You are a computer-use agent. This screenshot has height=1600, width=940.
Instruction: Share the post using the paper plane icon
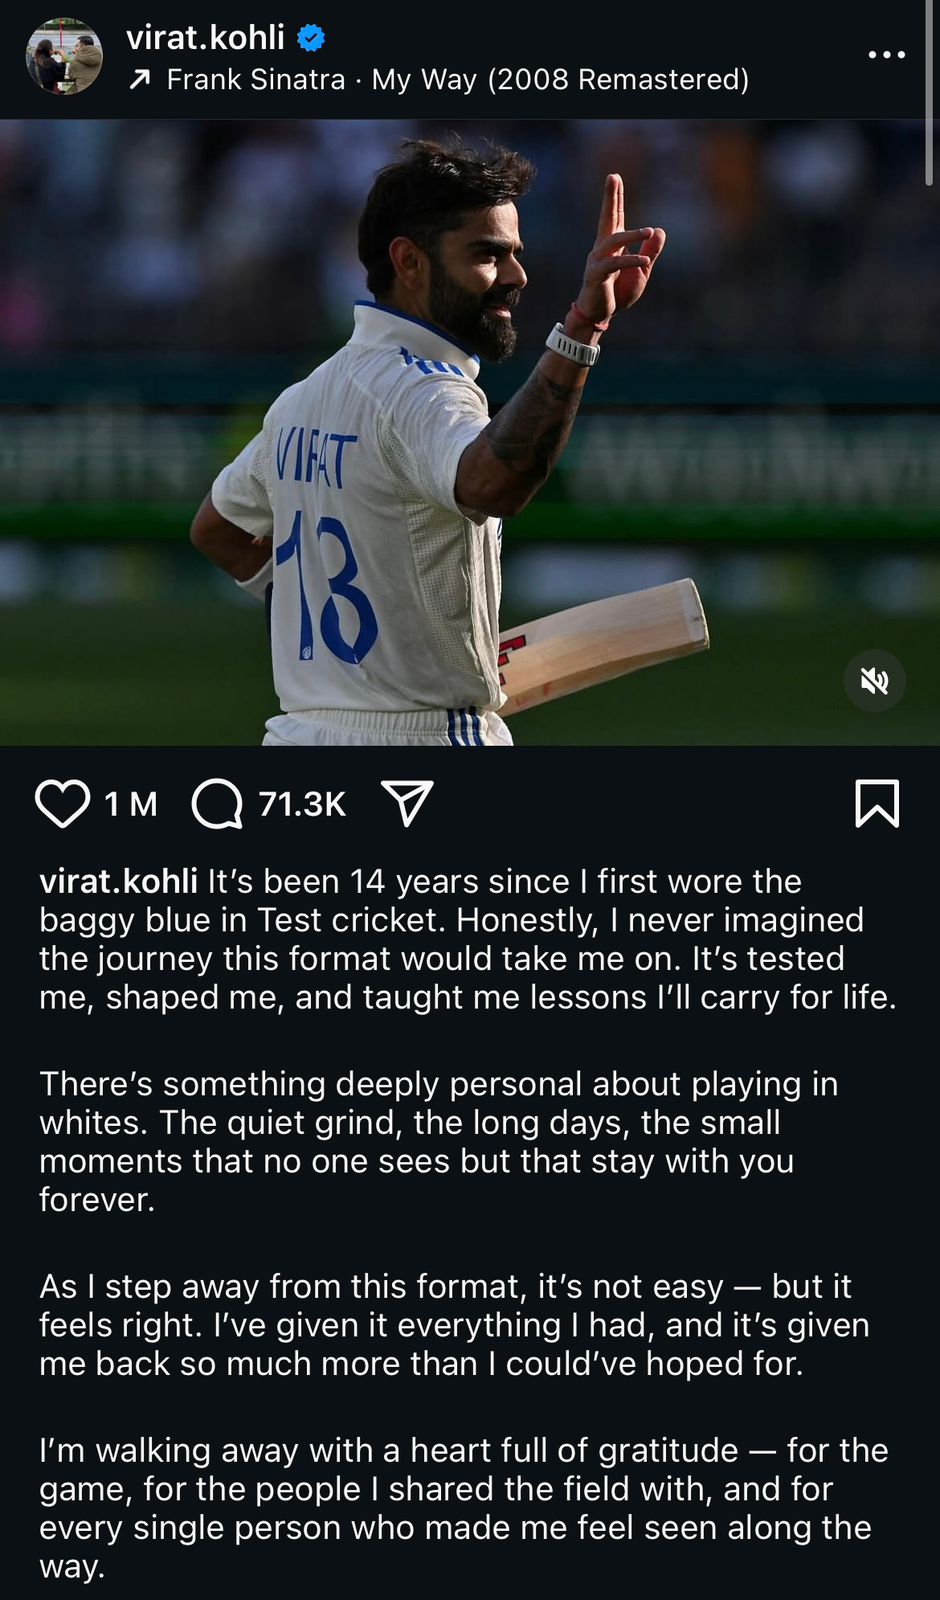point(407,803)
